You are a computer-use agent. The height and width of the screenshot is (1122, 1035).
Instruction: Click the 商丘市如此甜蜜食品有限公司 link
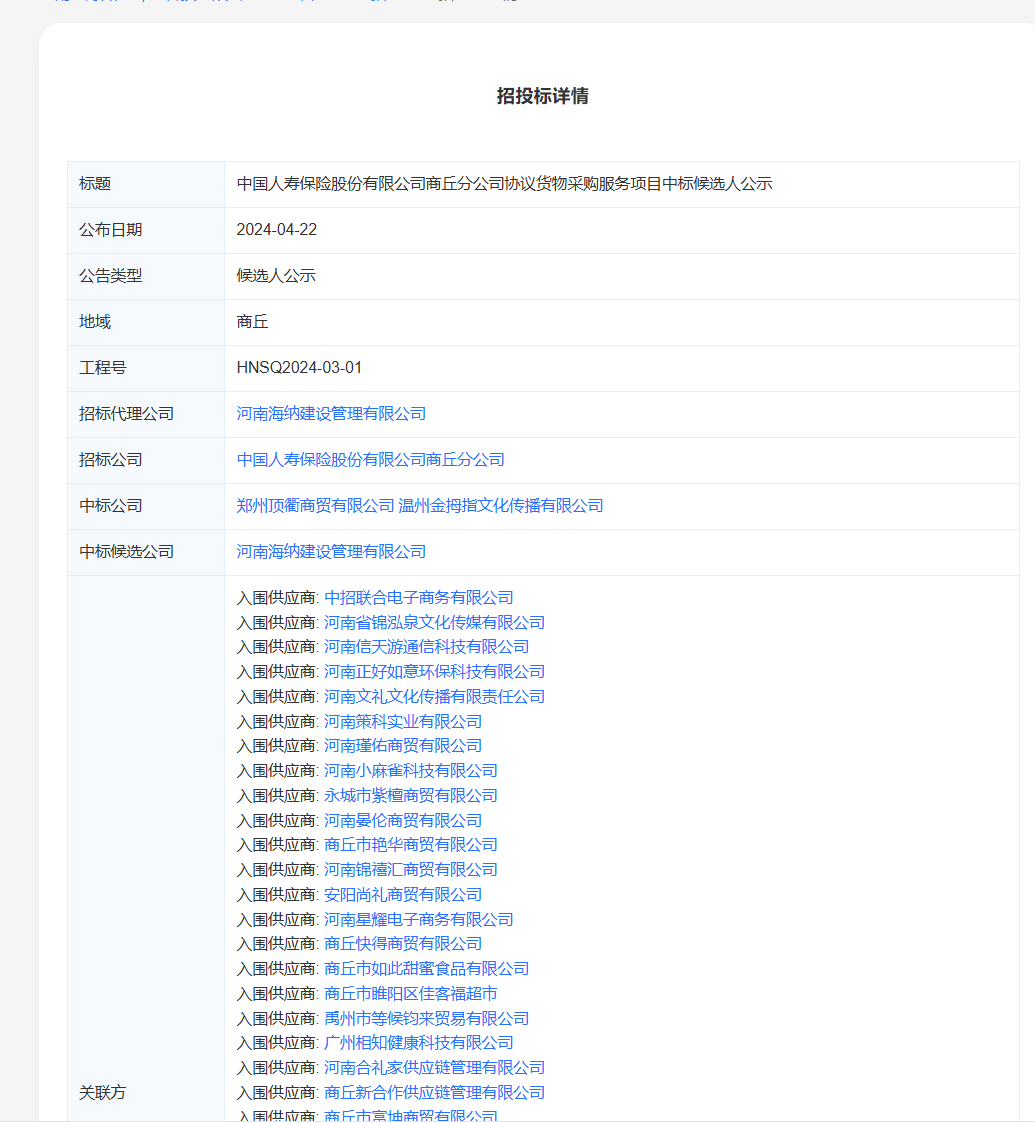(426, 969)
